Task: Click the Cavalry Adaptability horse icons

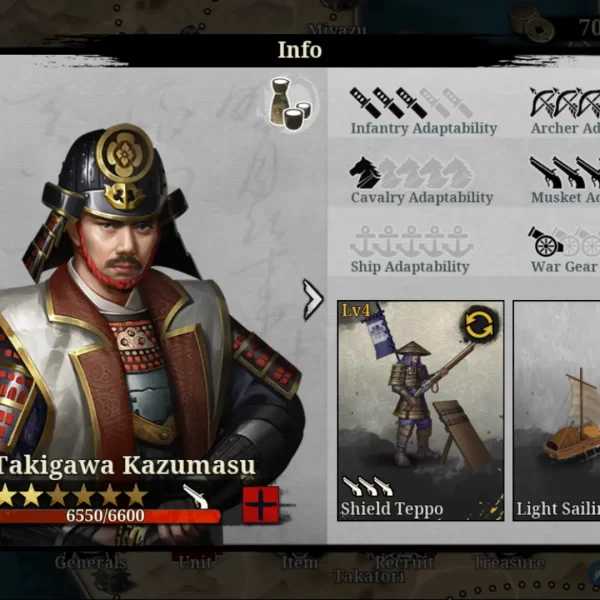Action: pos(411,172)
